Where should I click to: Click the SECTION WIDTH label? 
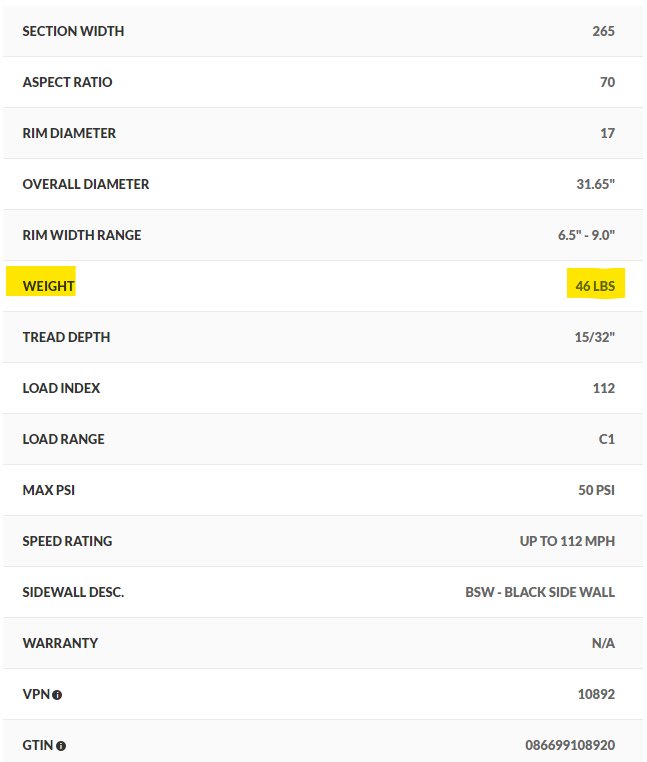pyautogui.click(x=73, y=31)
